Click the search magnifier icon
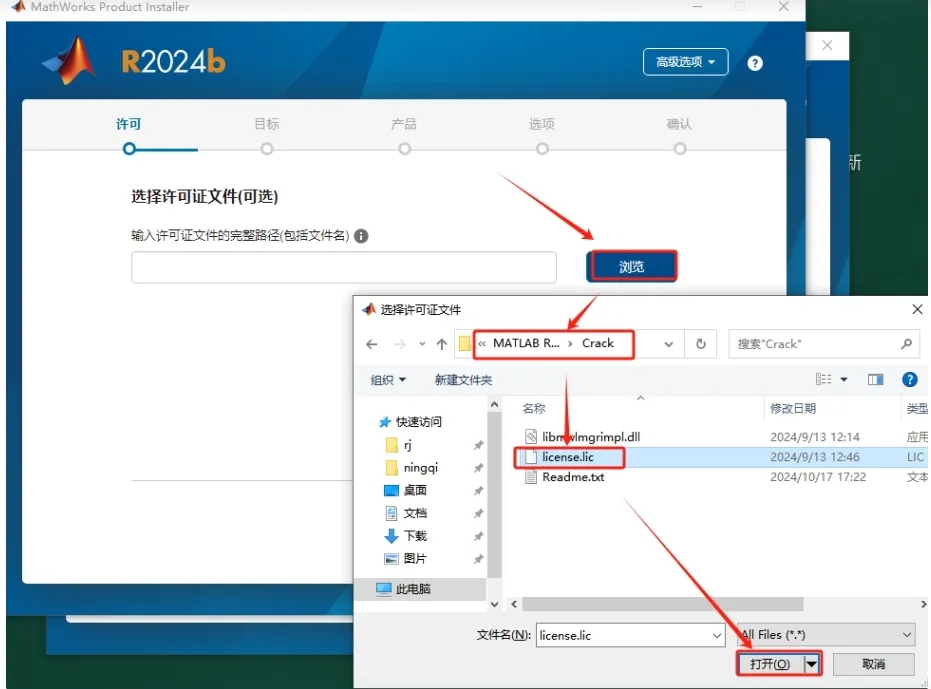The image size is (931, 689). pyautogui.click(x=906, y=344)
